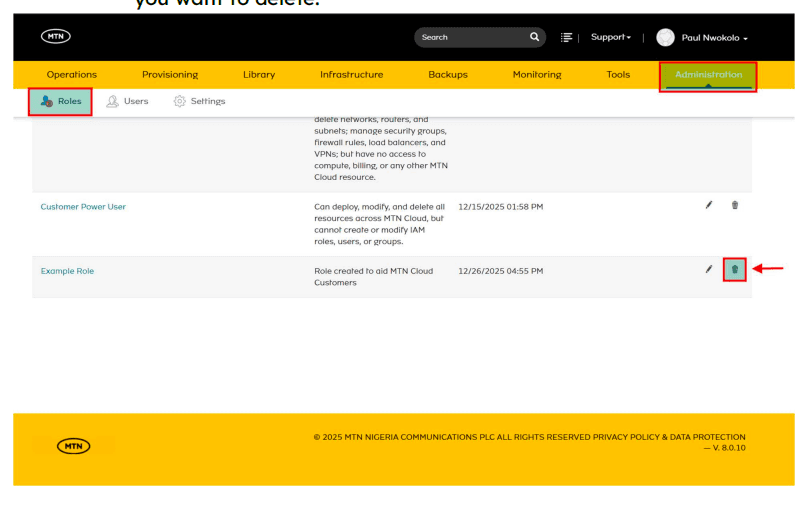Open the Tools menu
This screenshot has height=516, width=812.
click(x=618, y=75)
